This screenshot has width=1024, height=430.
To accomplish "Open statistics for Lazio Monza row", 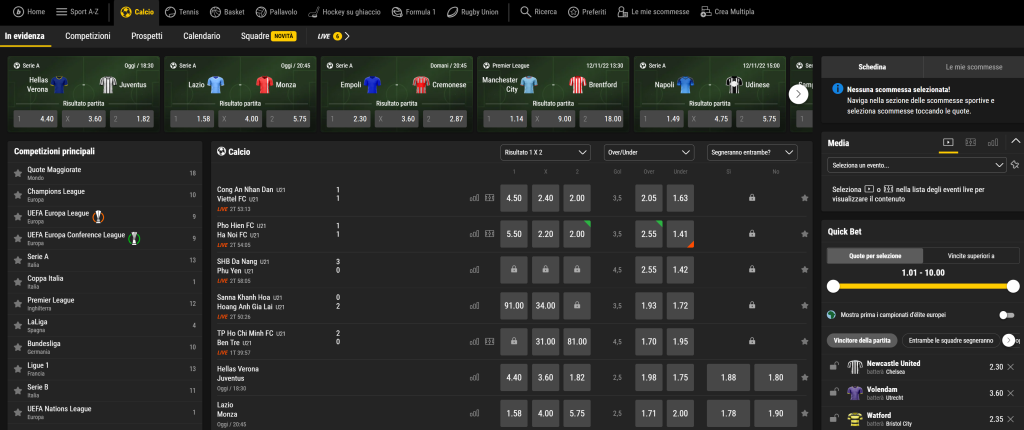I will 474,413.
